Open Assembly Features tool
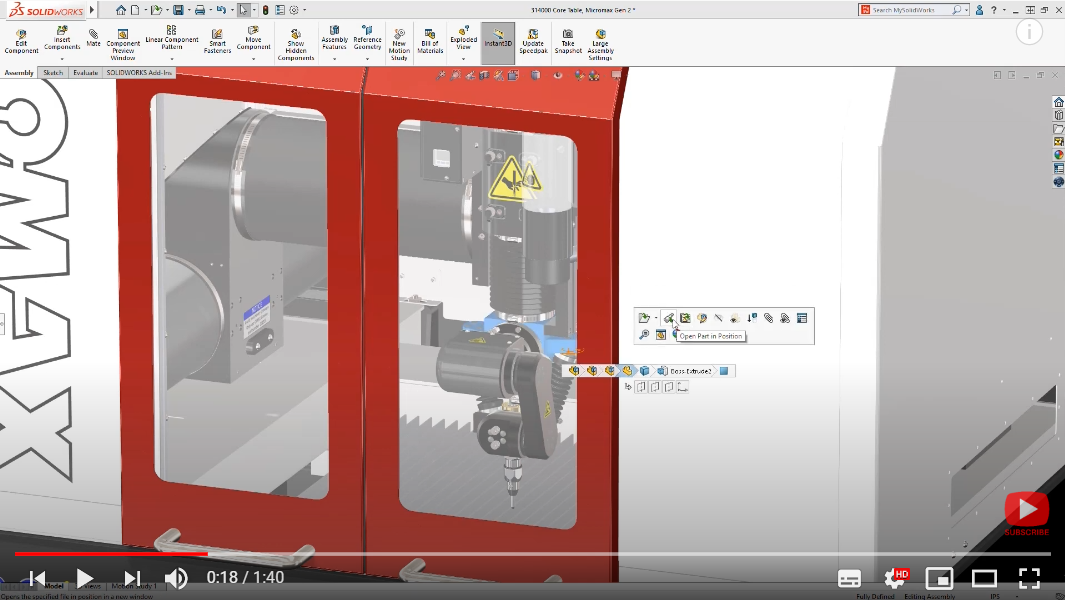Image resolution: width=1065 pixels, height=600 pixels. [334, 38]
